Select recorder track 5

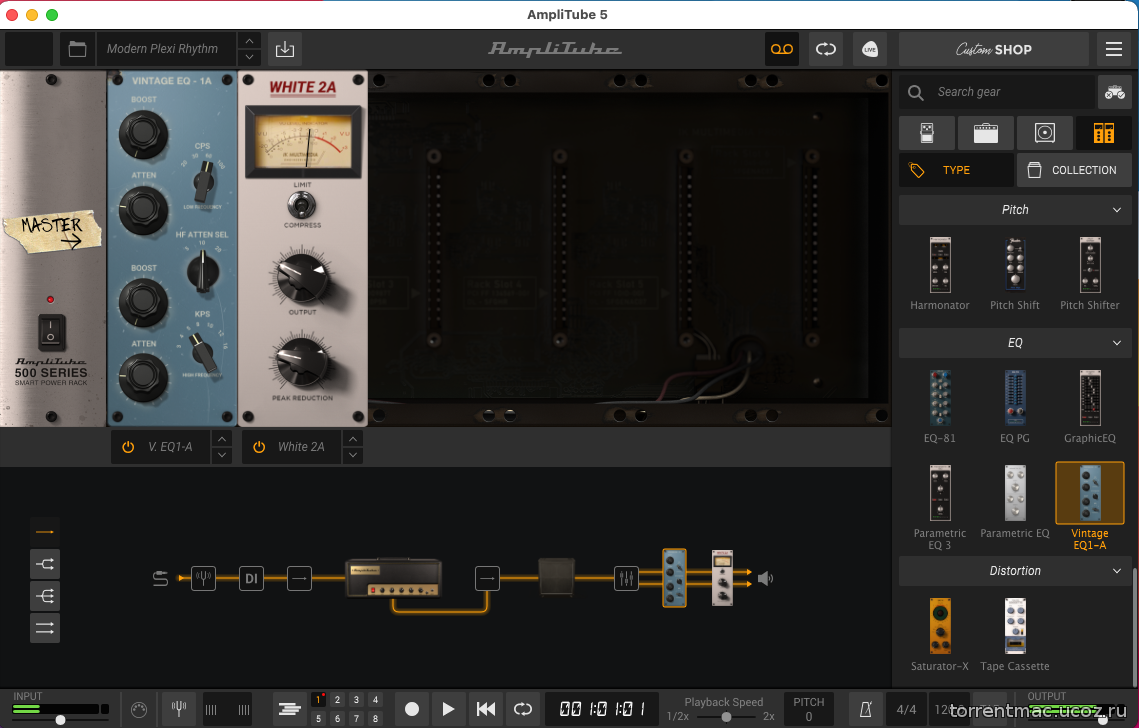[318, 719]
